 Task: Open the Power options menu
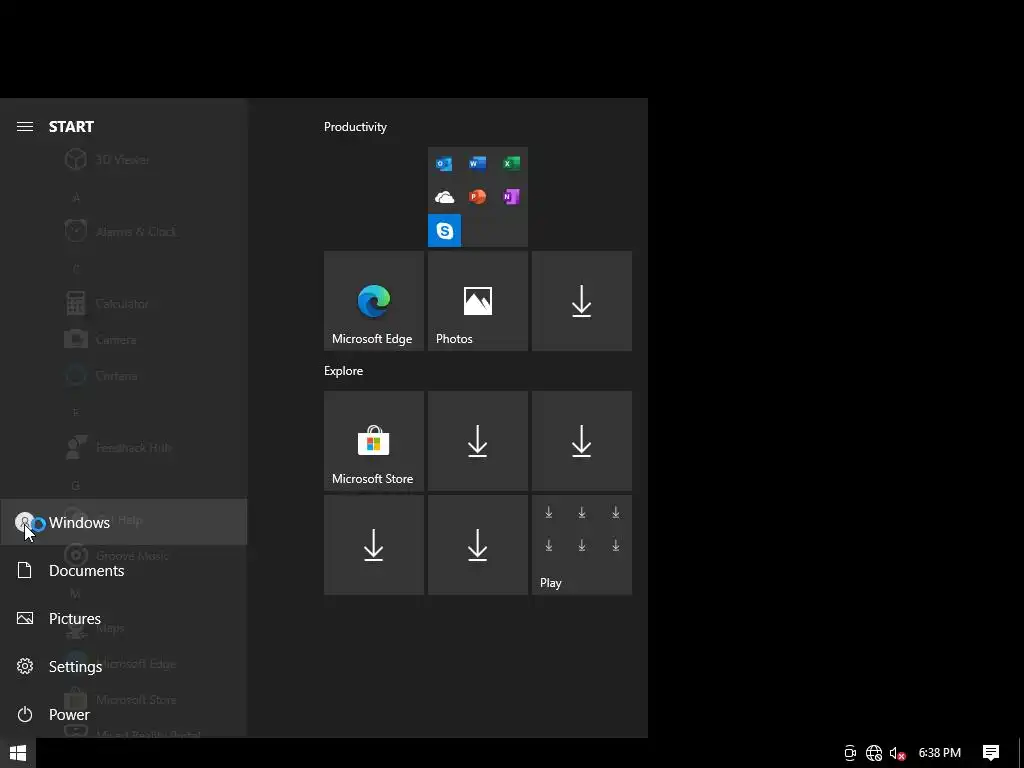(x=123, y=714)
